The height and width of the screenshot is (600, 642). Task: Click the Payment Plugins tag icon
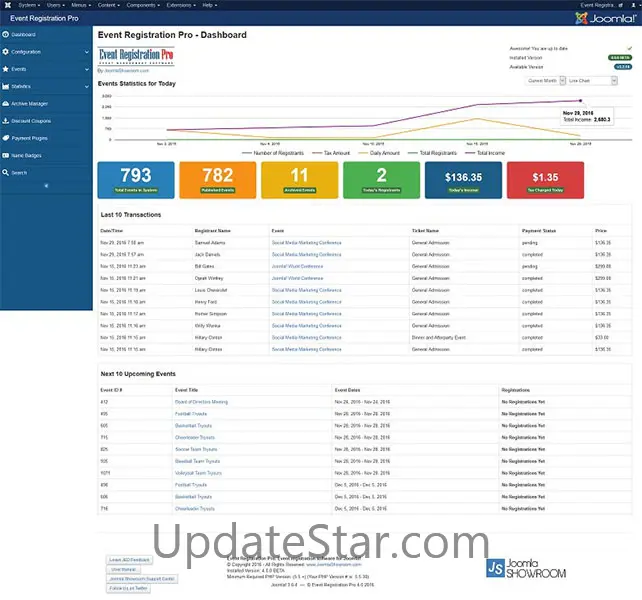[5, 138]
